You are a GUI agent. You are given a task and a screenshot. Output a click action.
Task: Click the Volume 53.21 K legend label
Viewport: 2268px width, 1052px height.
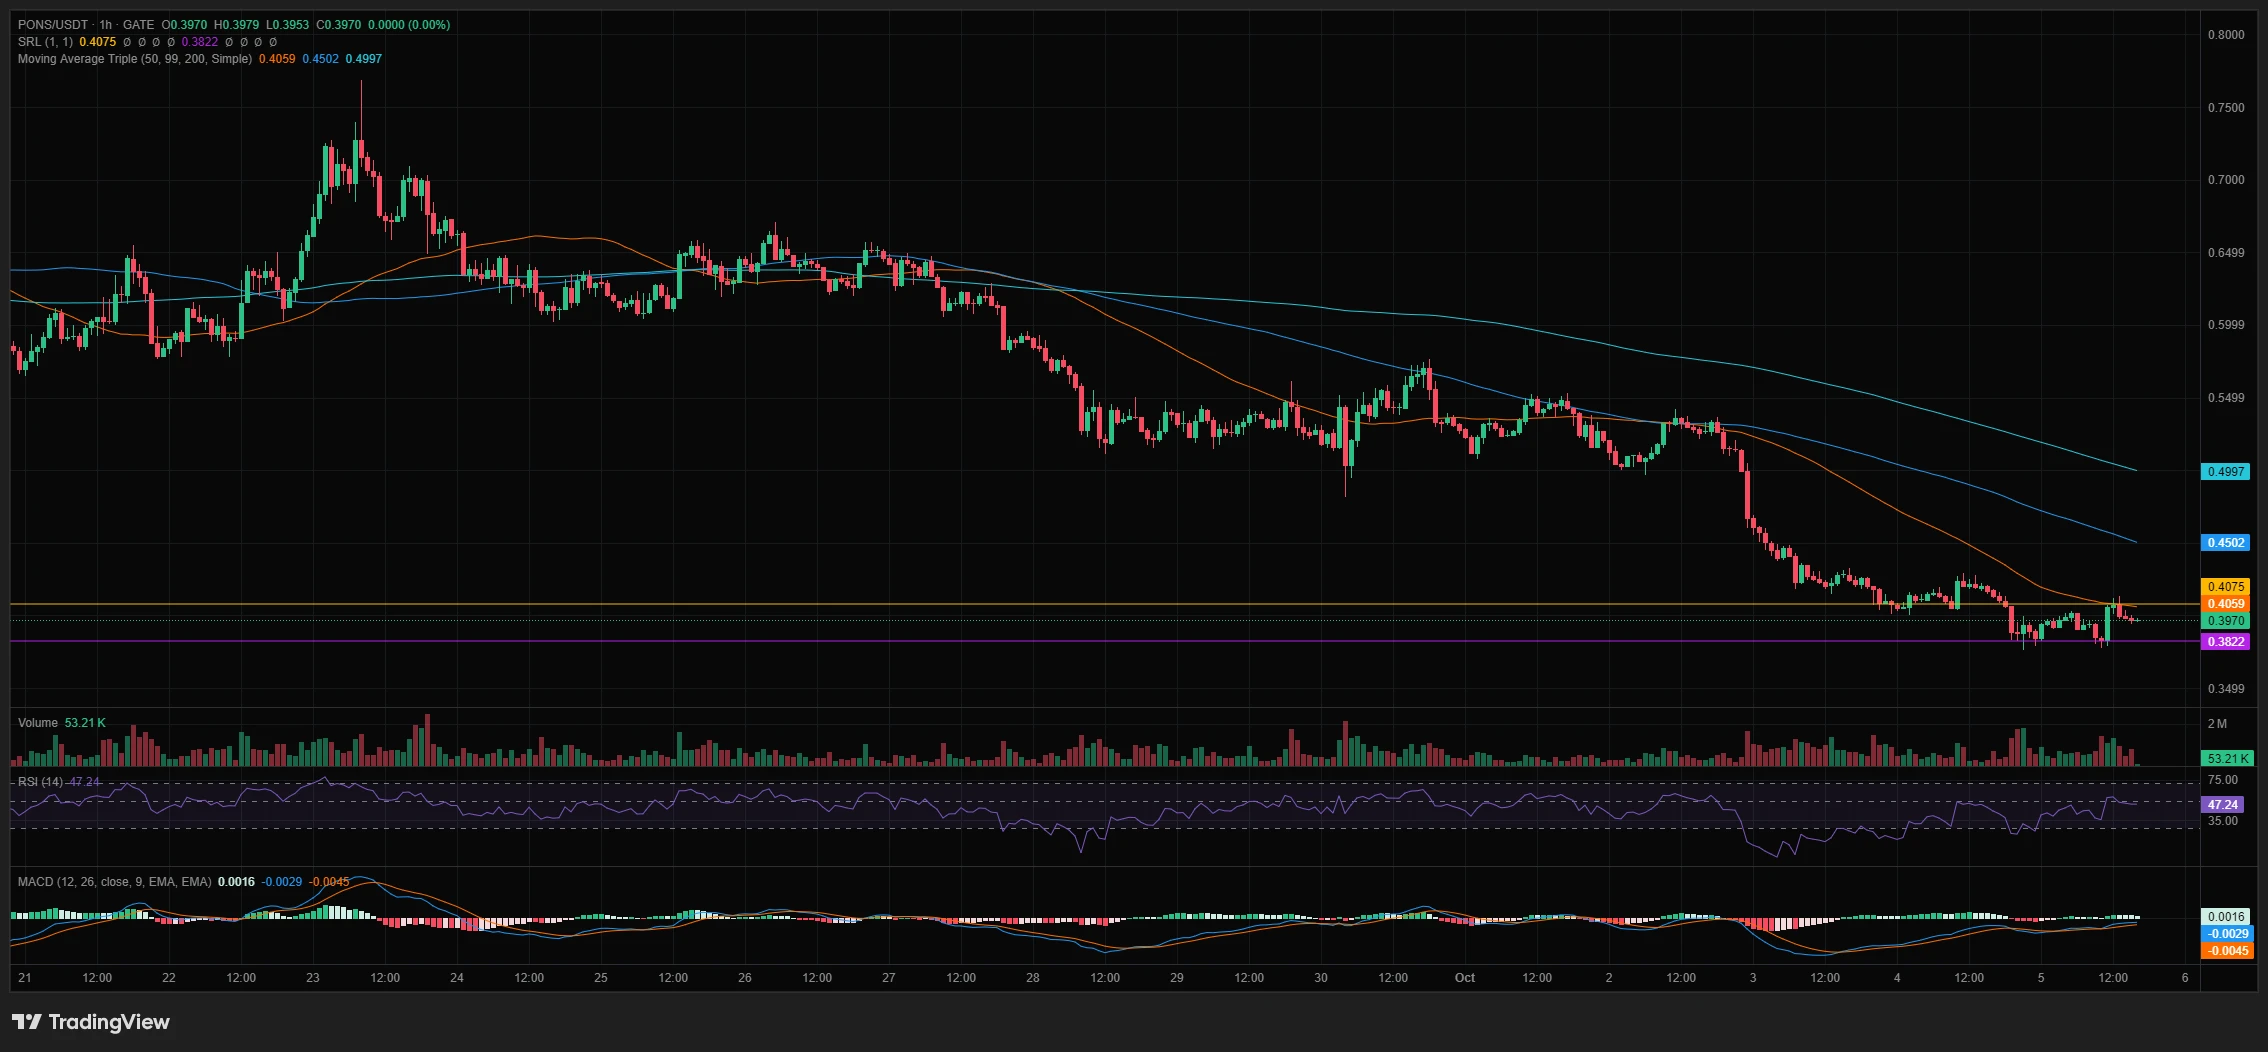point(61,723)
